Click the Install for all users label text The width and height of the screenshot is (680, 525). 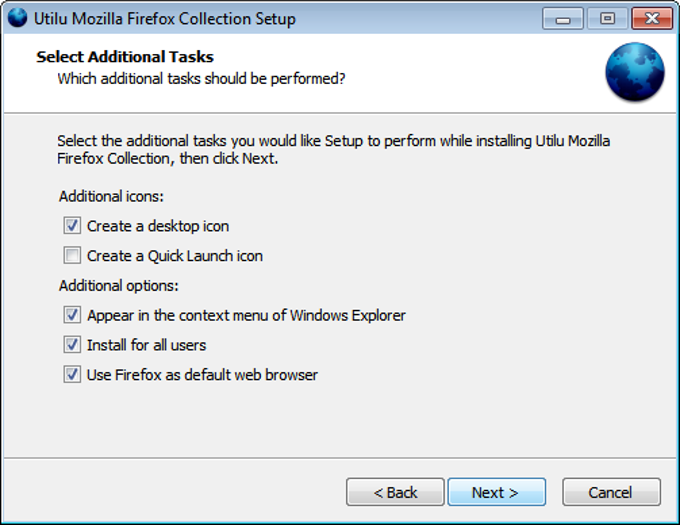point(147,345)
